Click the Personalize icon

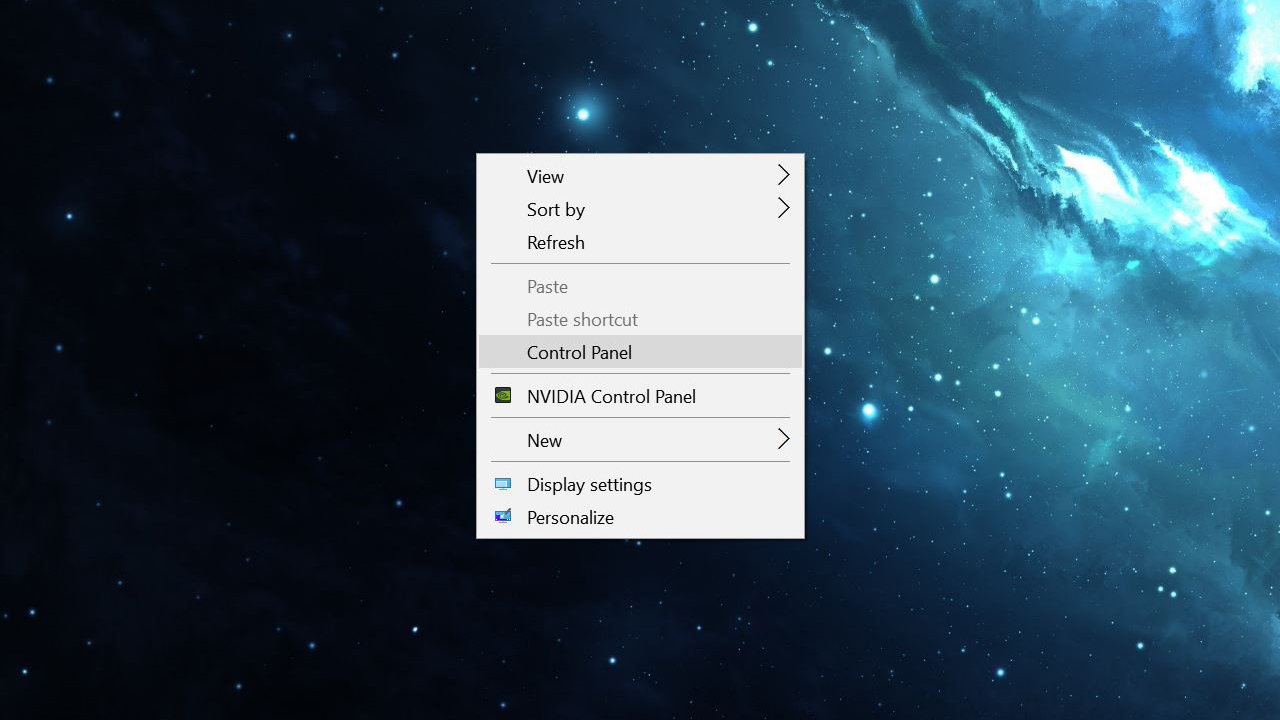pos(503,517)
